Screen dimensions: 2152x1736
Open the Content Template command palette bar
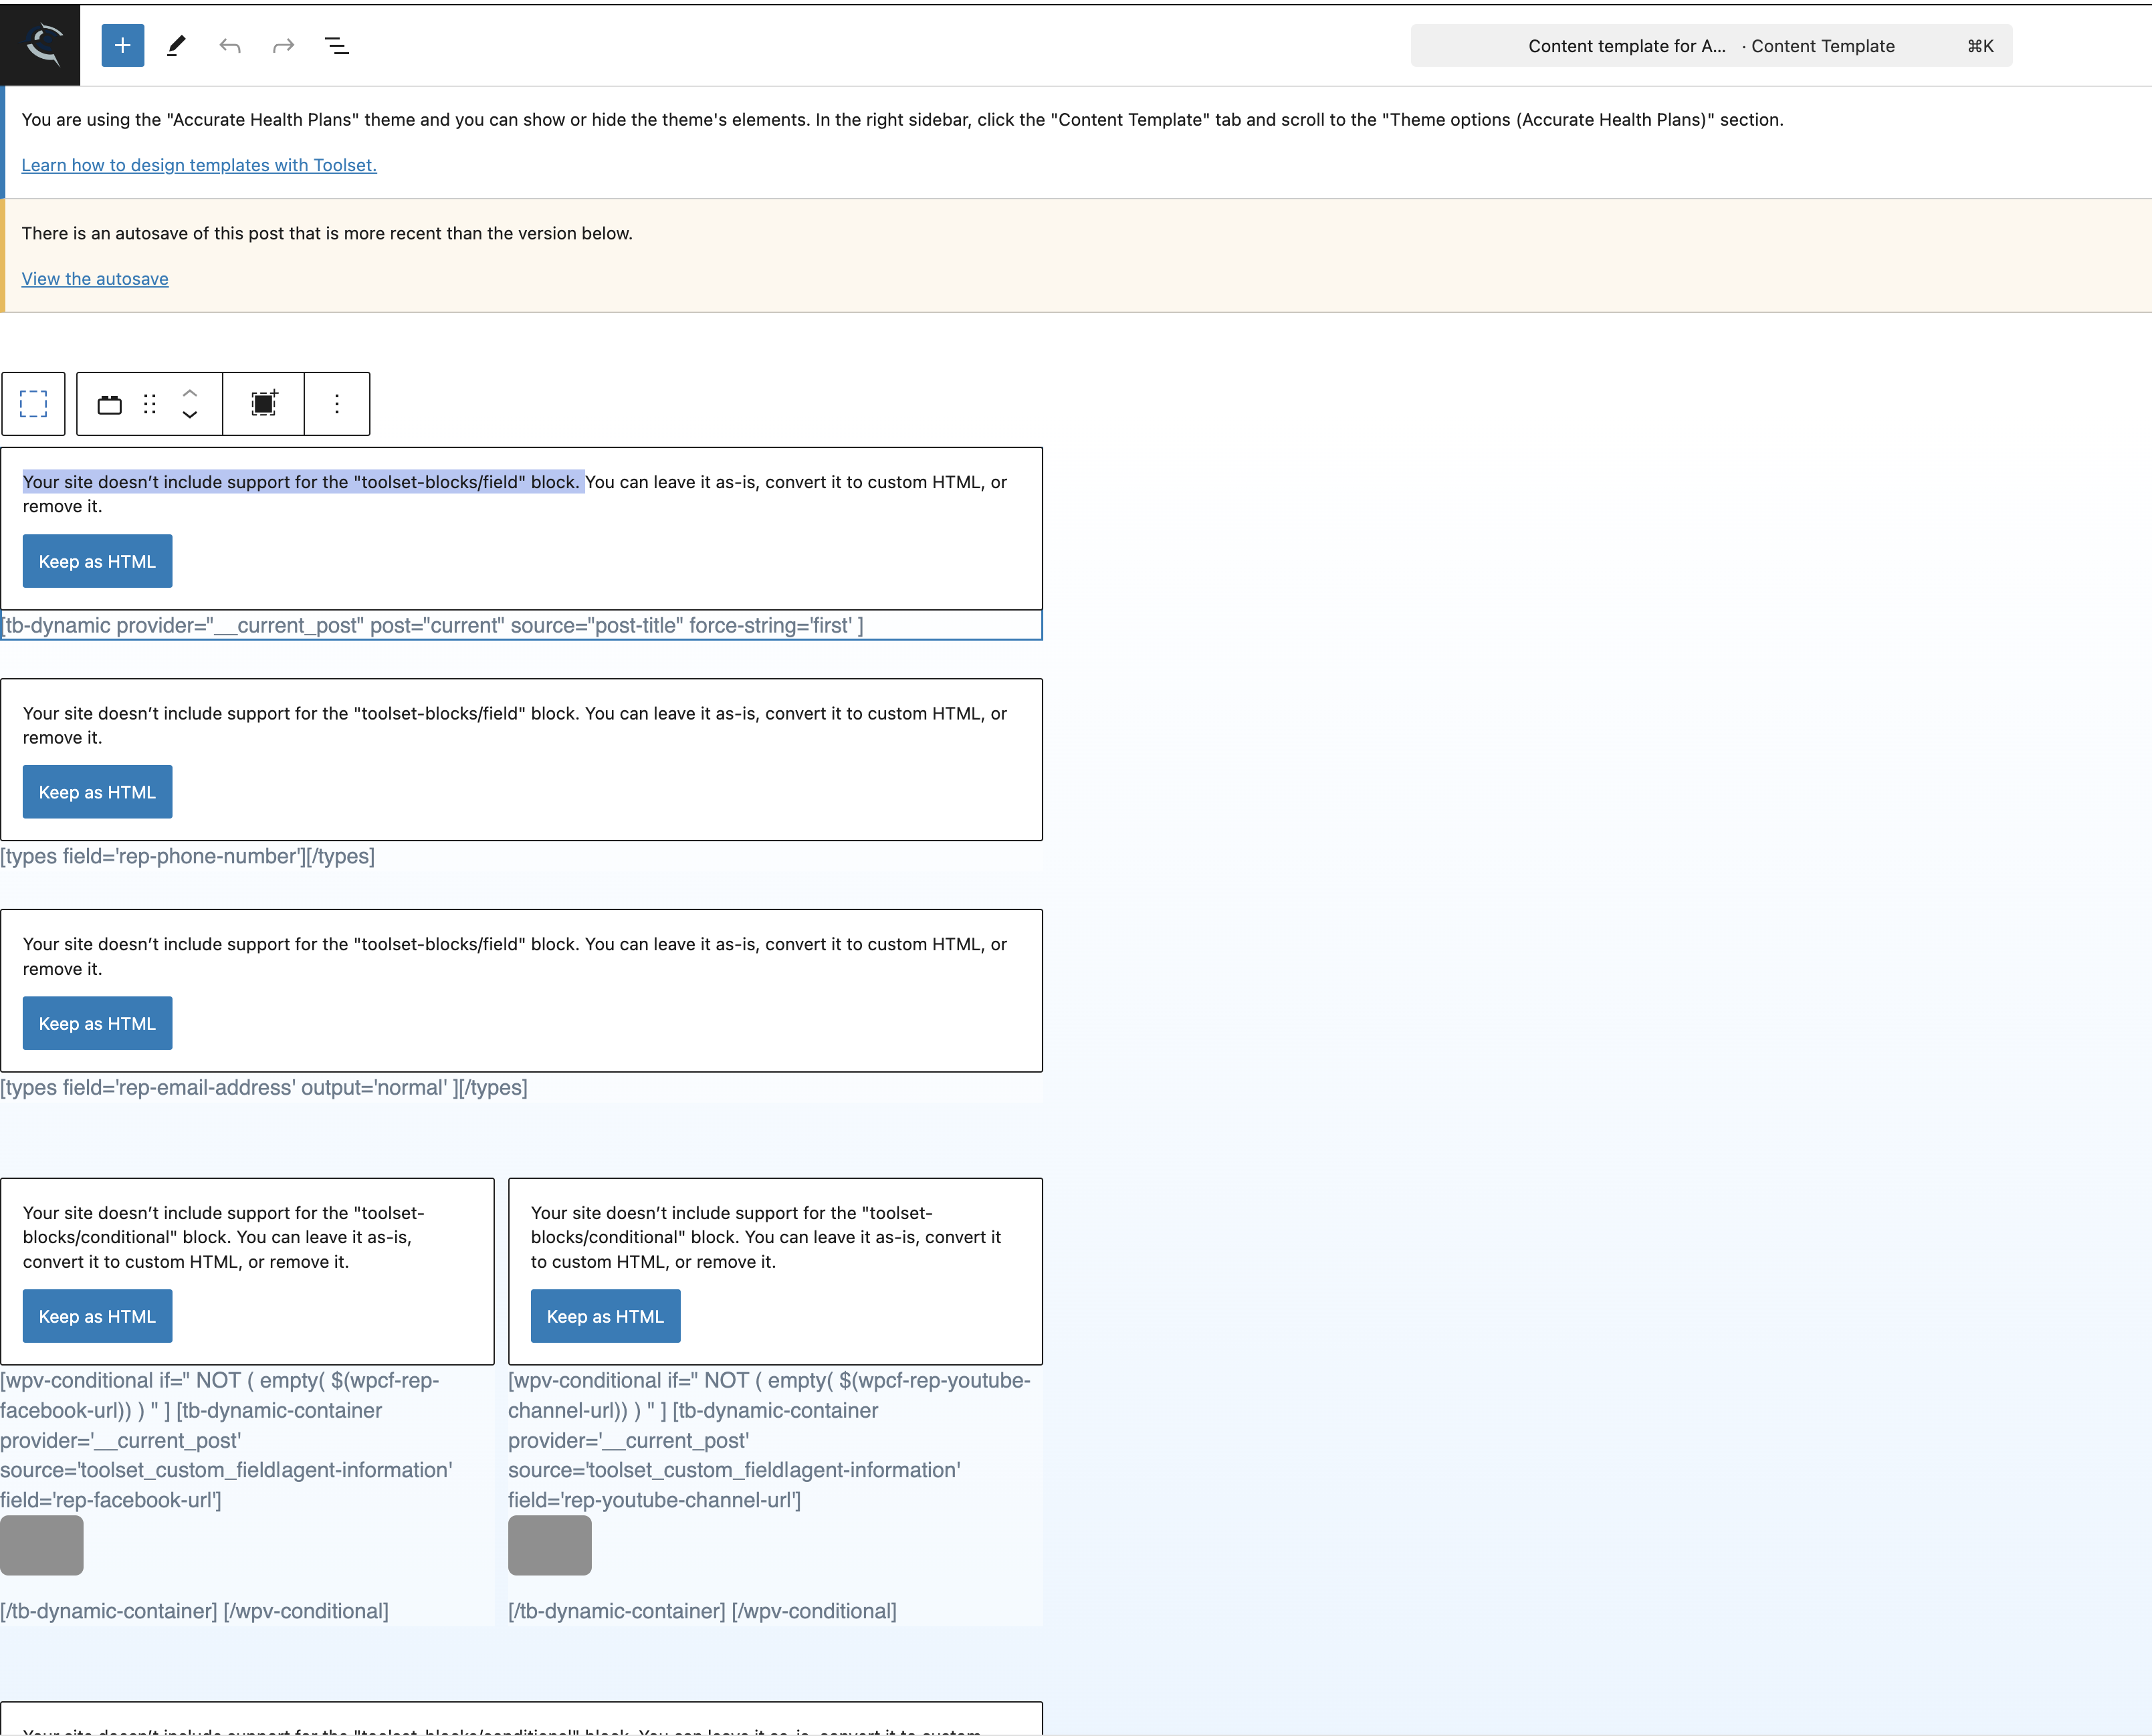click(x=1710, y=46)
